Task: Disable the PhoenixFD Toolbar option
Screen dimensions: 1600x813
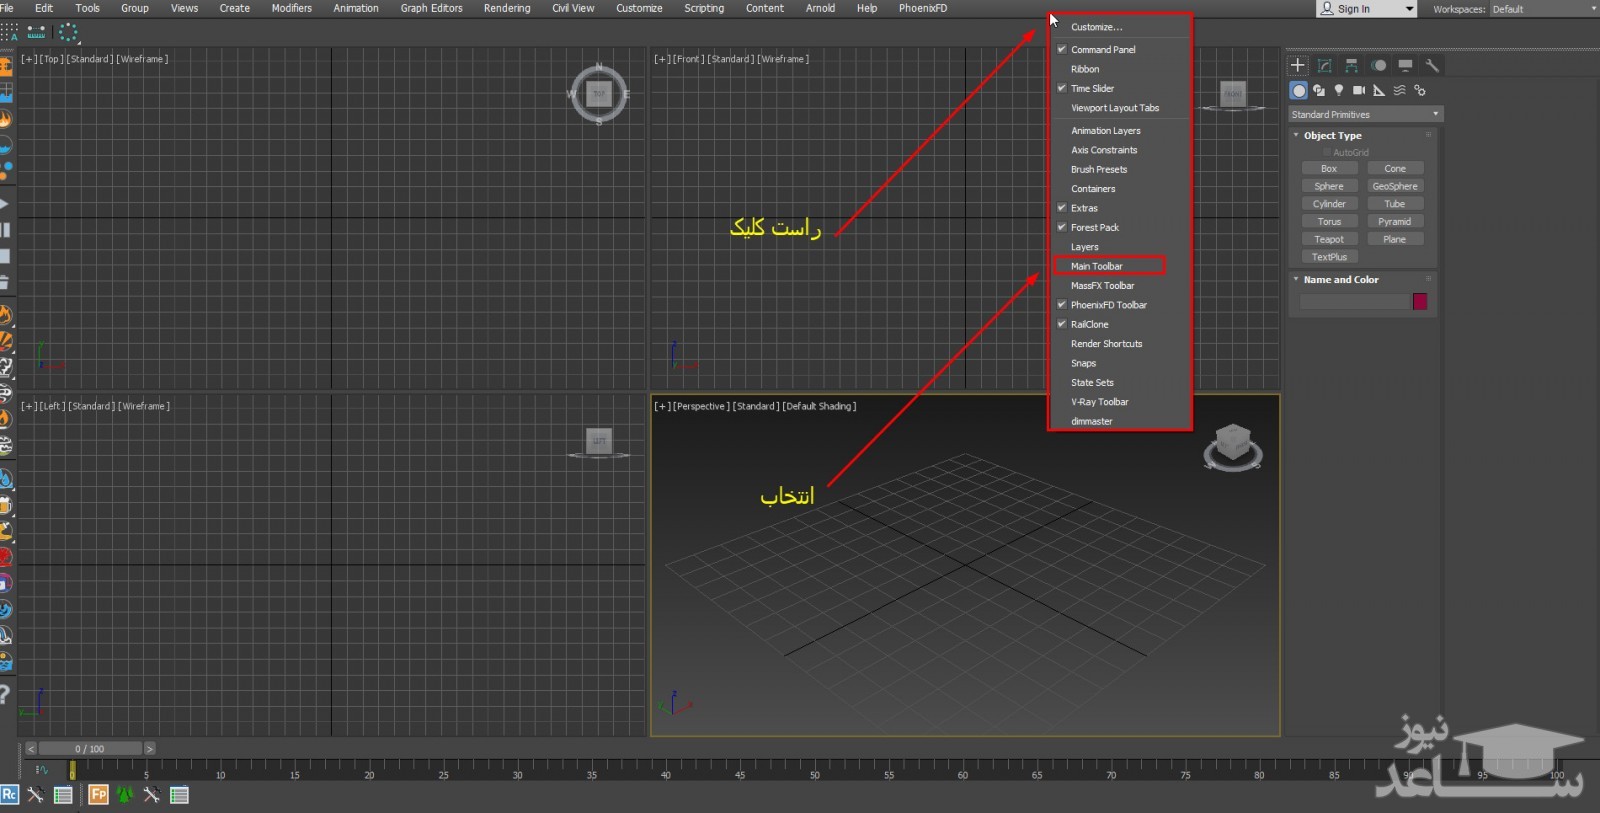Action: (x=1108, y=305)
